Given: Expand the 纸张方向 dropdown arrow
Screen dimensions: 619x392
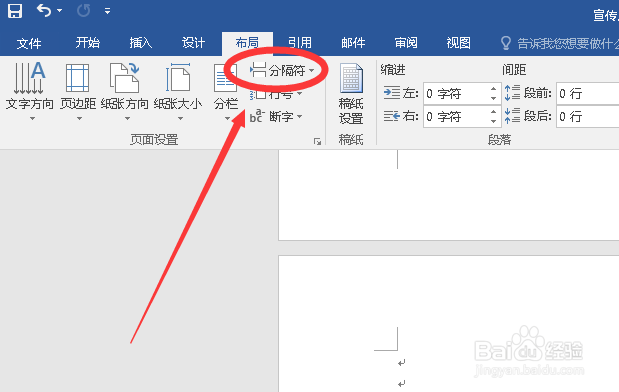Looking at the screenshot, I should tap(127, 118).
